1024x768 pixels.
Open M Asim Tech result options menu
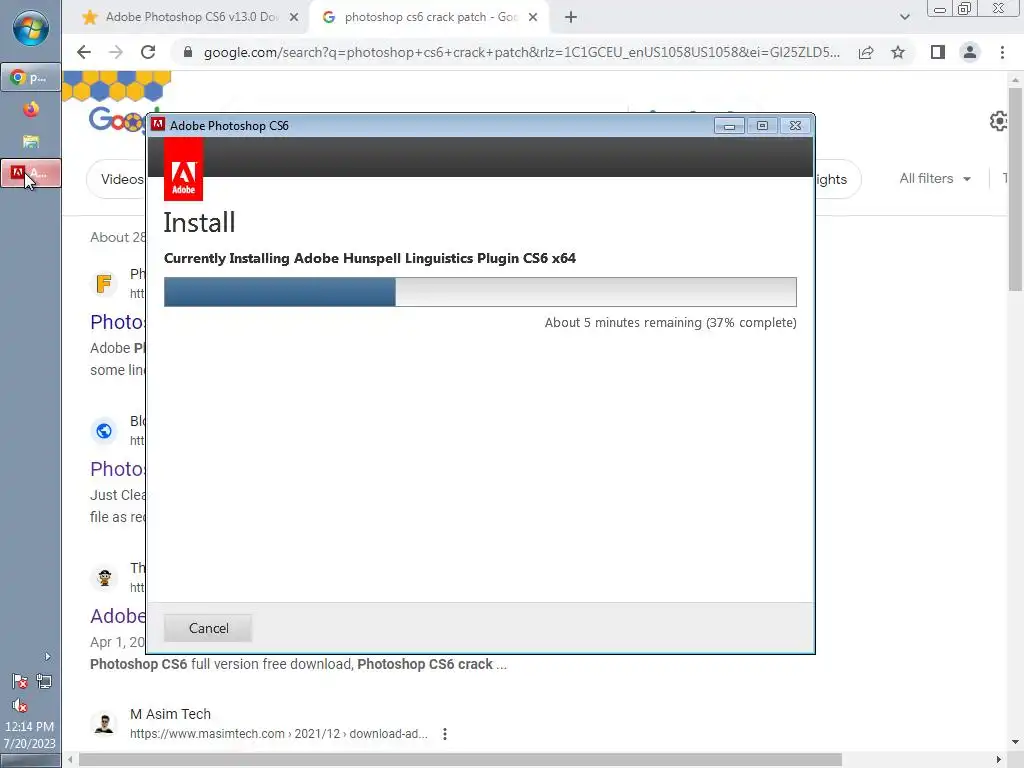445,734
